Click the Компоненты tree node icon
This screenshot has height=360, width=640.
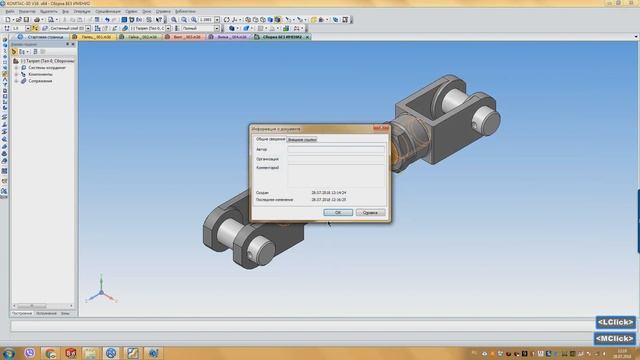(24, 74)
